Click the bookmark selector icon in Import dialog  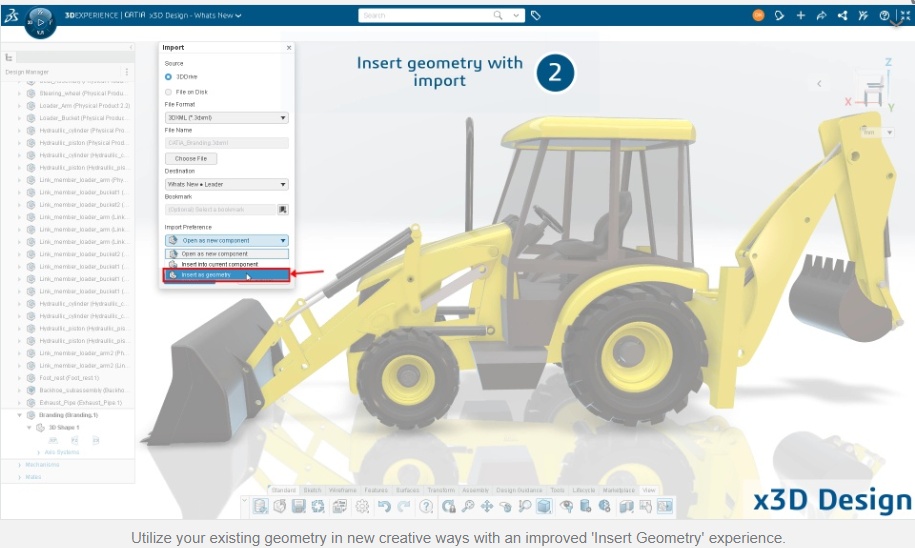(x=283, y=210)
